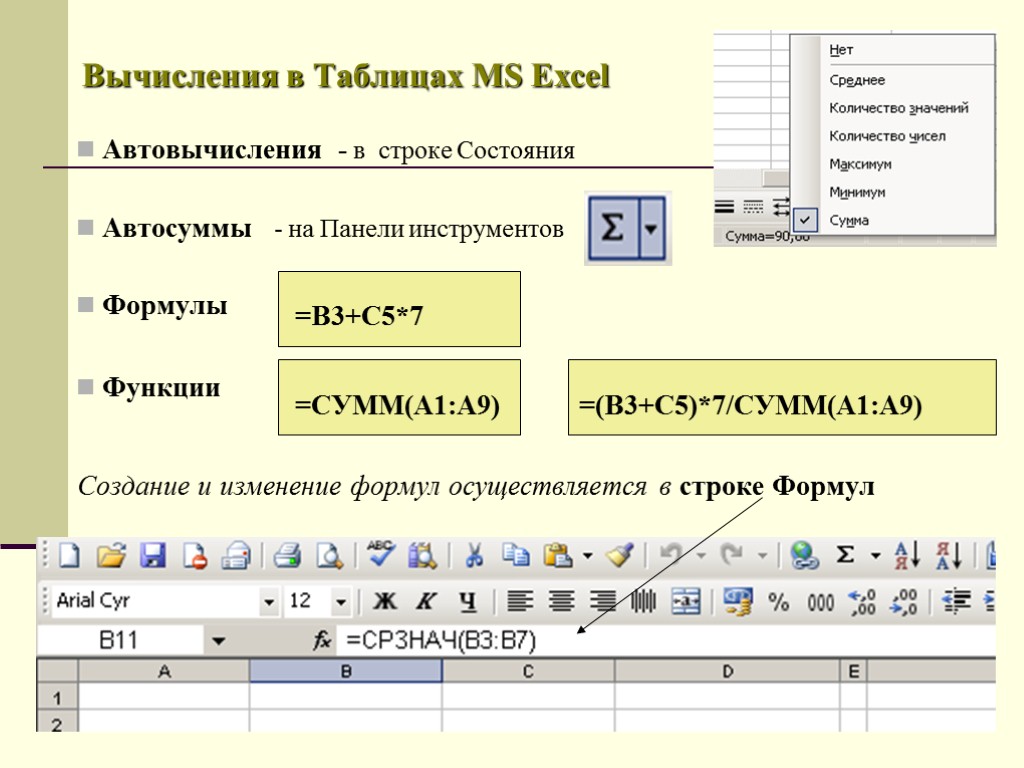Sort descending with Я-А icon
Screen dimensions: 1024x768
(x=948, y=556)
